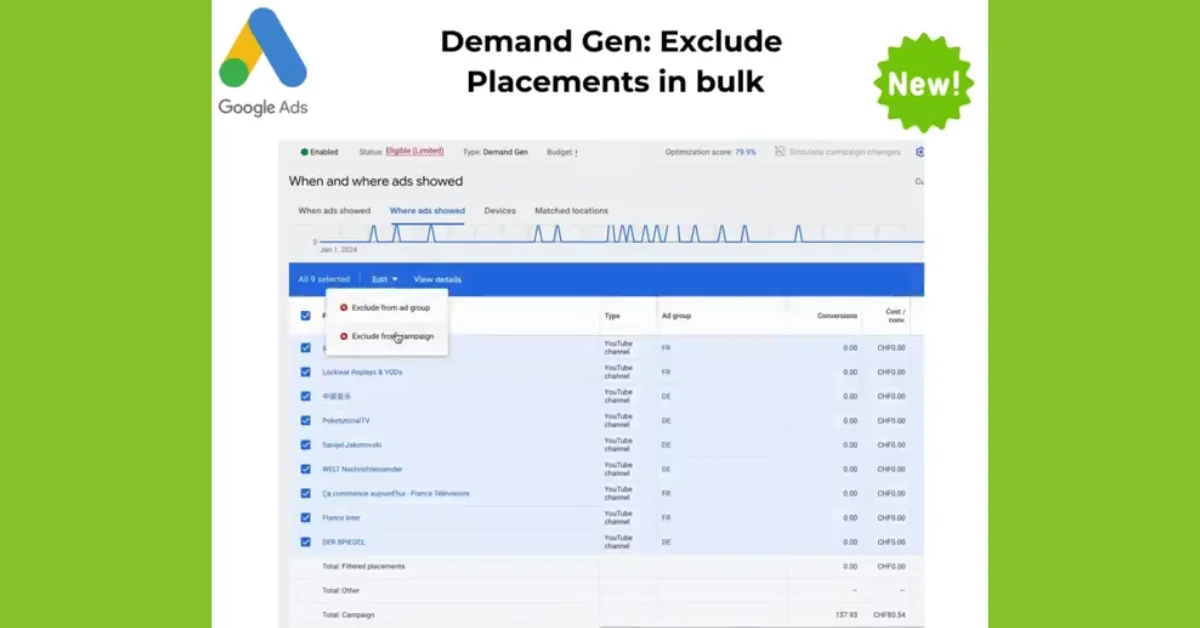Viewport: 1200px width, 628px height.
Task: Click the DE ad group cell in DER SPIEGEL row
Action: (x=666, y=542)
